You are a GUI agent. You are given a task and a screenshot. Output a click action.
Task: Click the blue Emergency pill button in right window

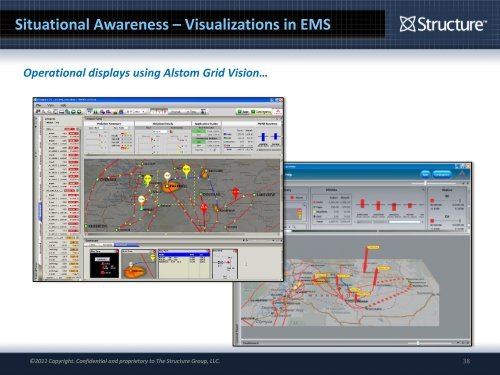point(442,174)
